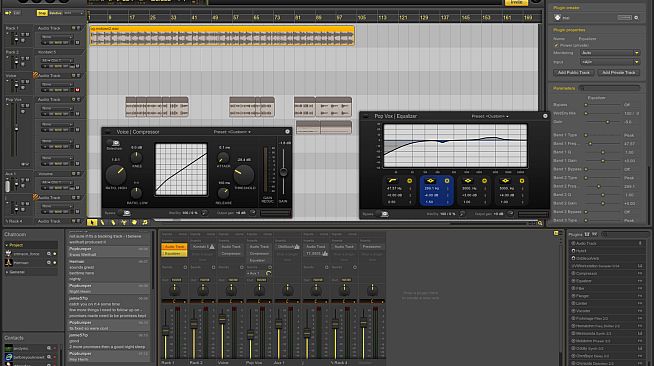Select Equalizer slot in Rack 1 mixer strip

pyautogui.click(x=174, y=253)
